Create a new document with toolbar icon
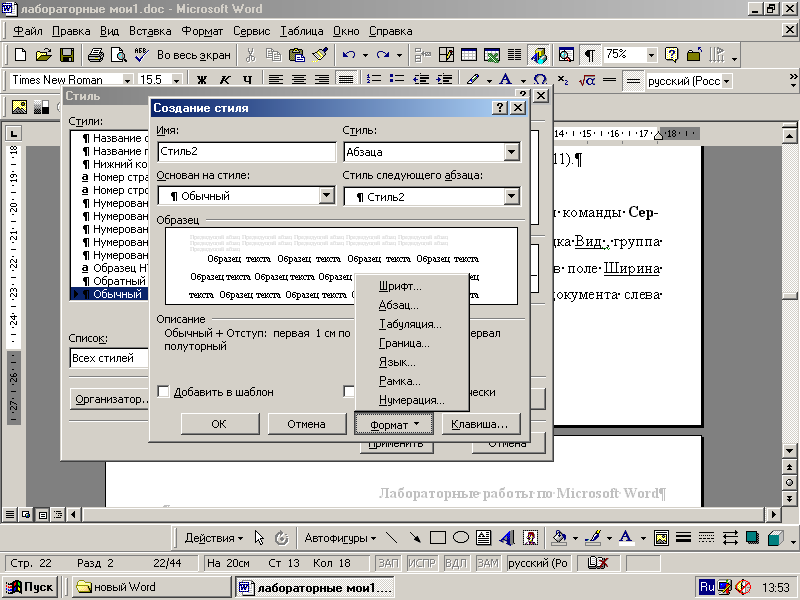Viewport: 800px width, 600px height. [20, 55]
